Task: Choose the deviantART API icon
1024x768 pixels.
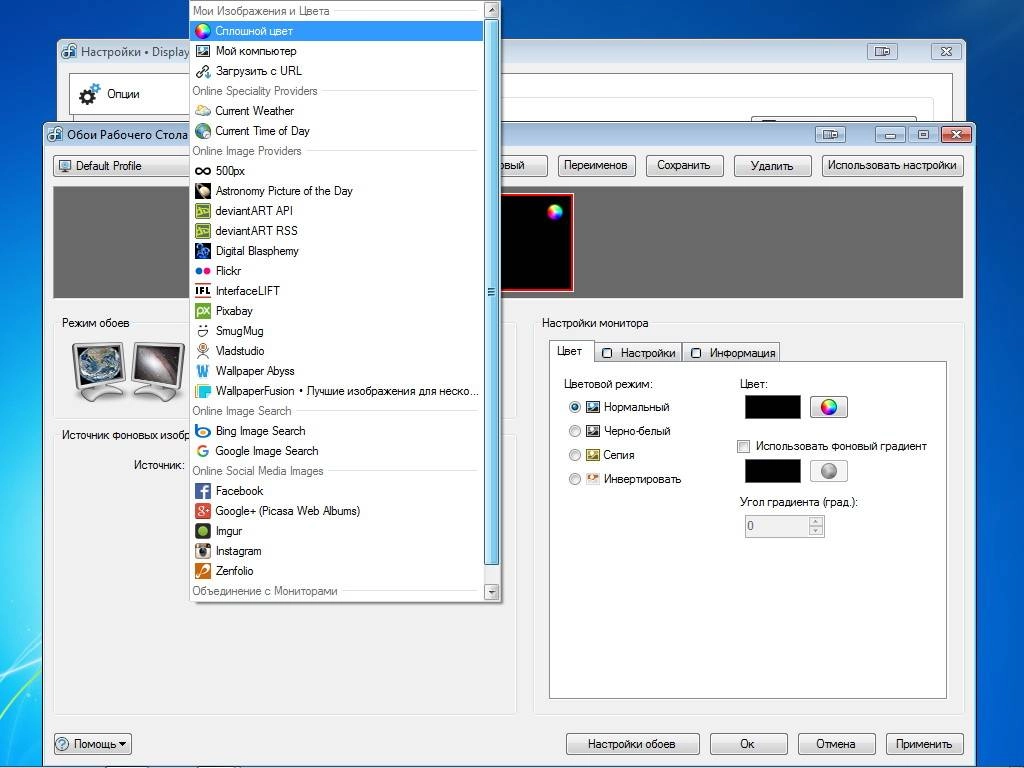Action: (203, 211)
